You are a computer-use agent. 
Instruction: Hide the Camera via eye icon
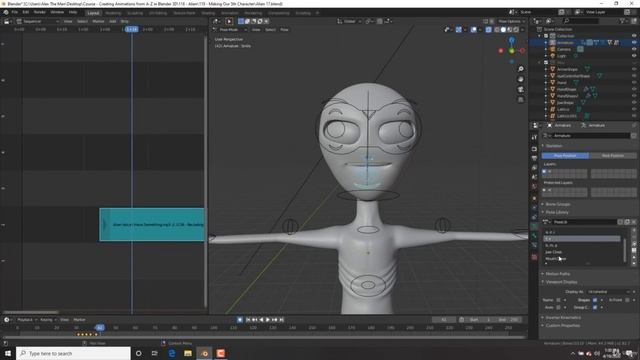634,49
